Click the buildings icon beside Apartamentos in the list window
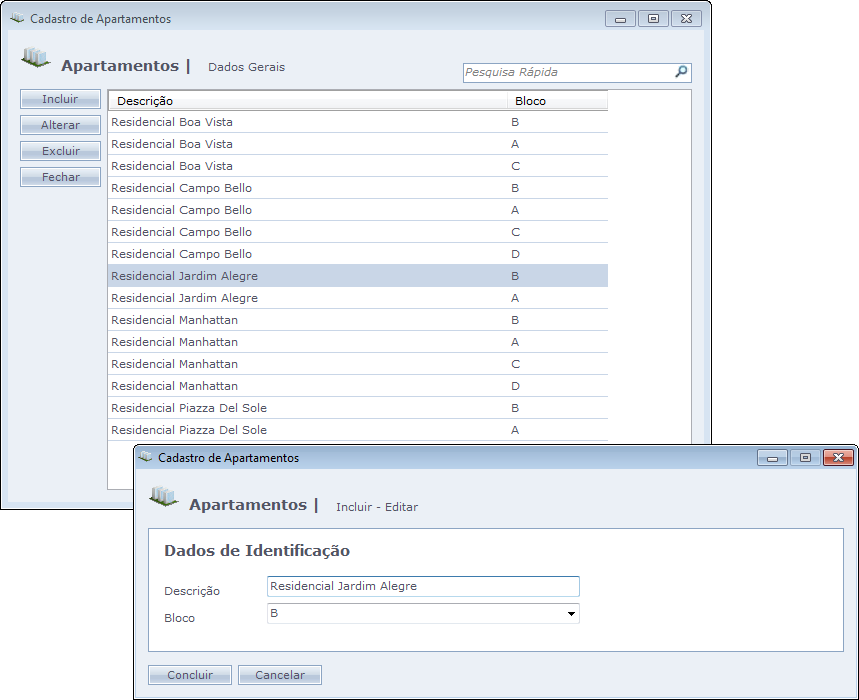The image size is (859, 700). [35, 57]
